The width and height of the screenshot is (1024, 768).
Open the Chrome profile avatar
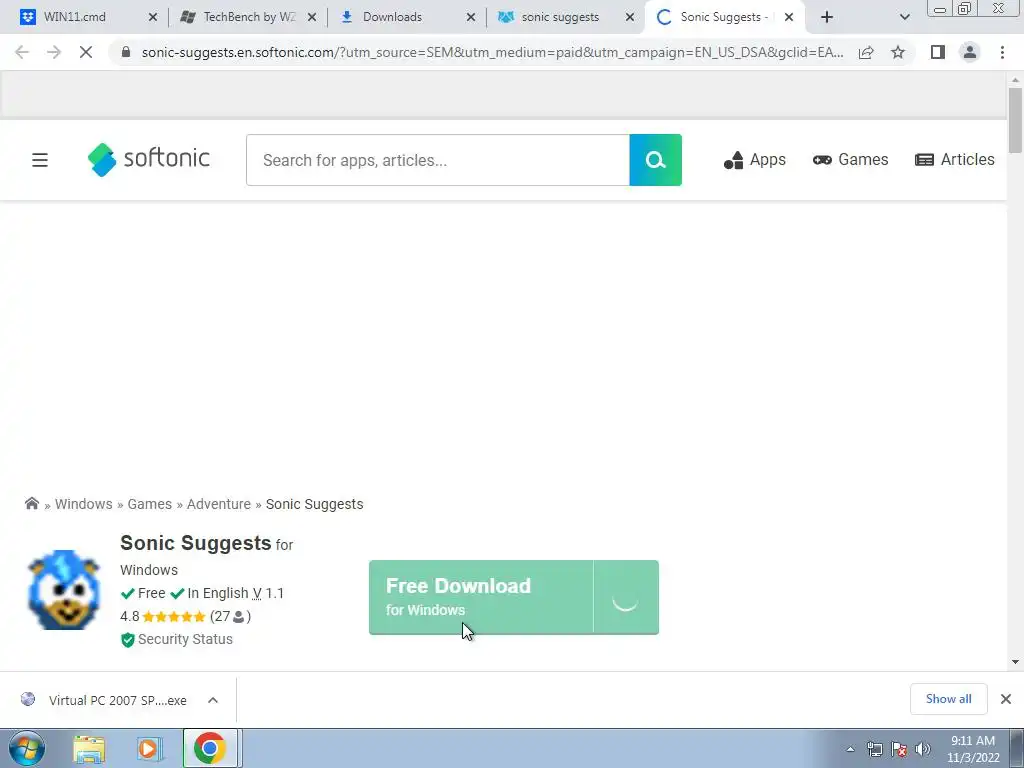point(970,52)
